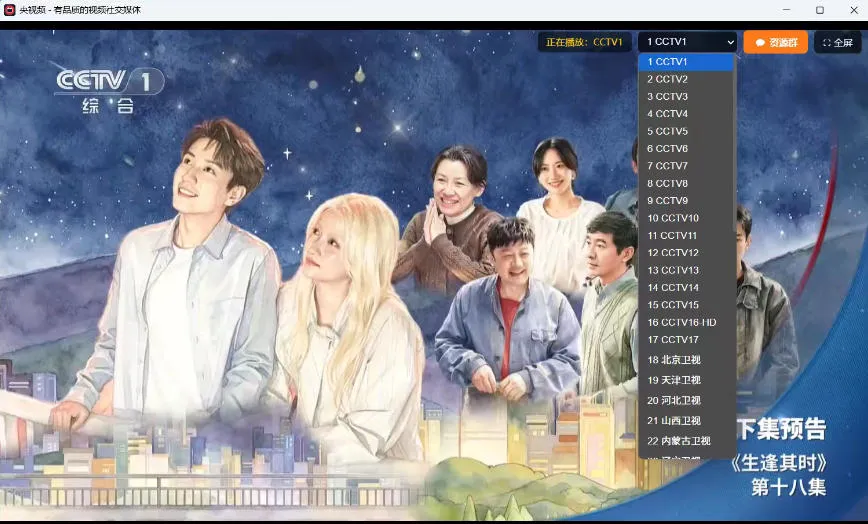The width and height of the screenshot is (868, 524).
Task: Choose 20 河北卫视 from the list
Action: click(686, 400)
